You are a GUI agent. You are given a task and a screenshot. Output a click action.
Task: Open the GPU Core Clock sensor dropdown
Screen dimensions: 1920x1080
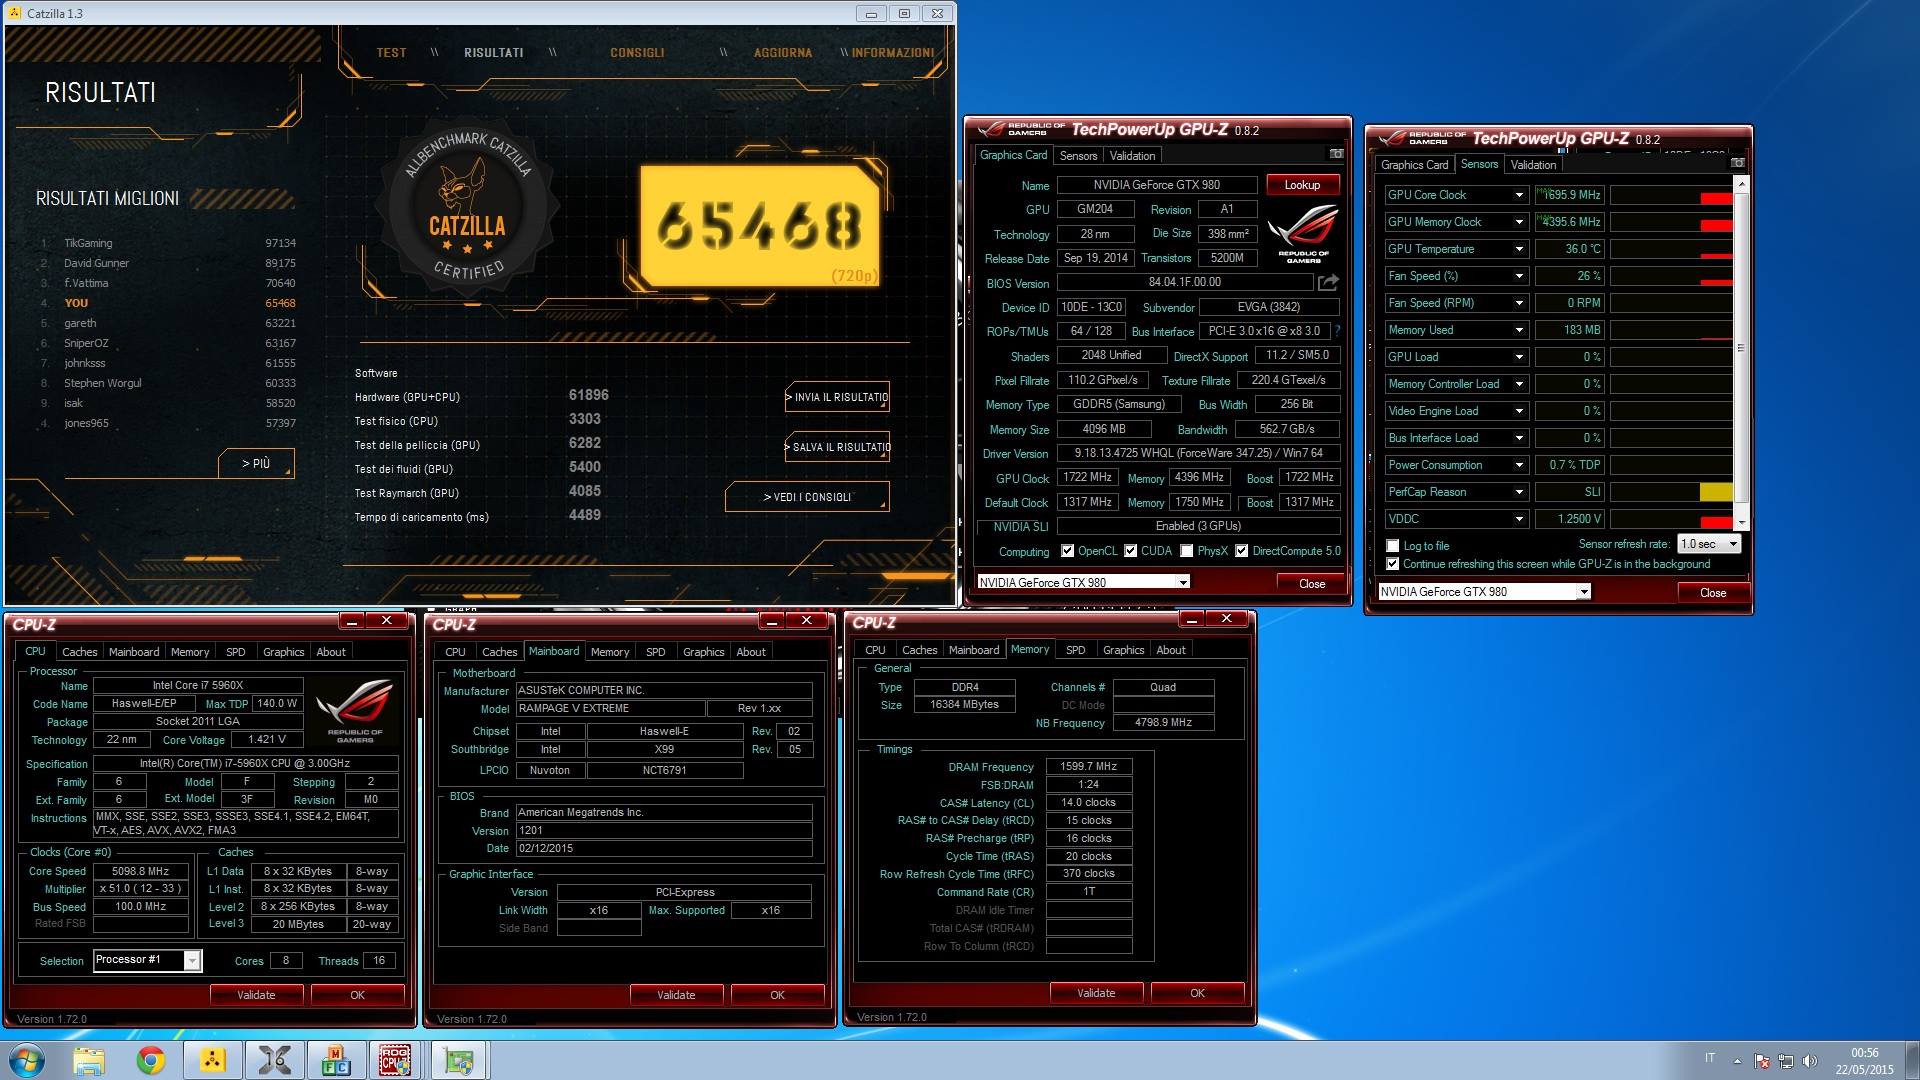tap(1519, 195)
